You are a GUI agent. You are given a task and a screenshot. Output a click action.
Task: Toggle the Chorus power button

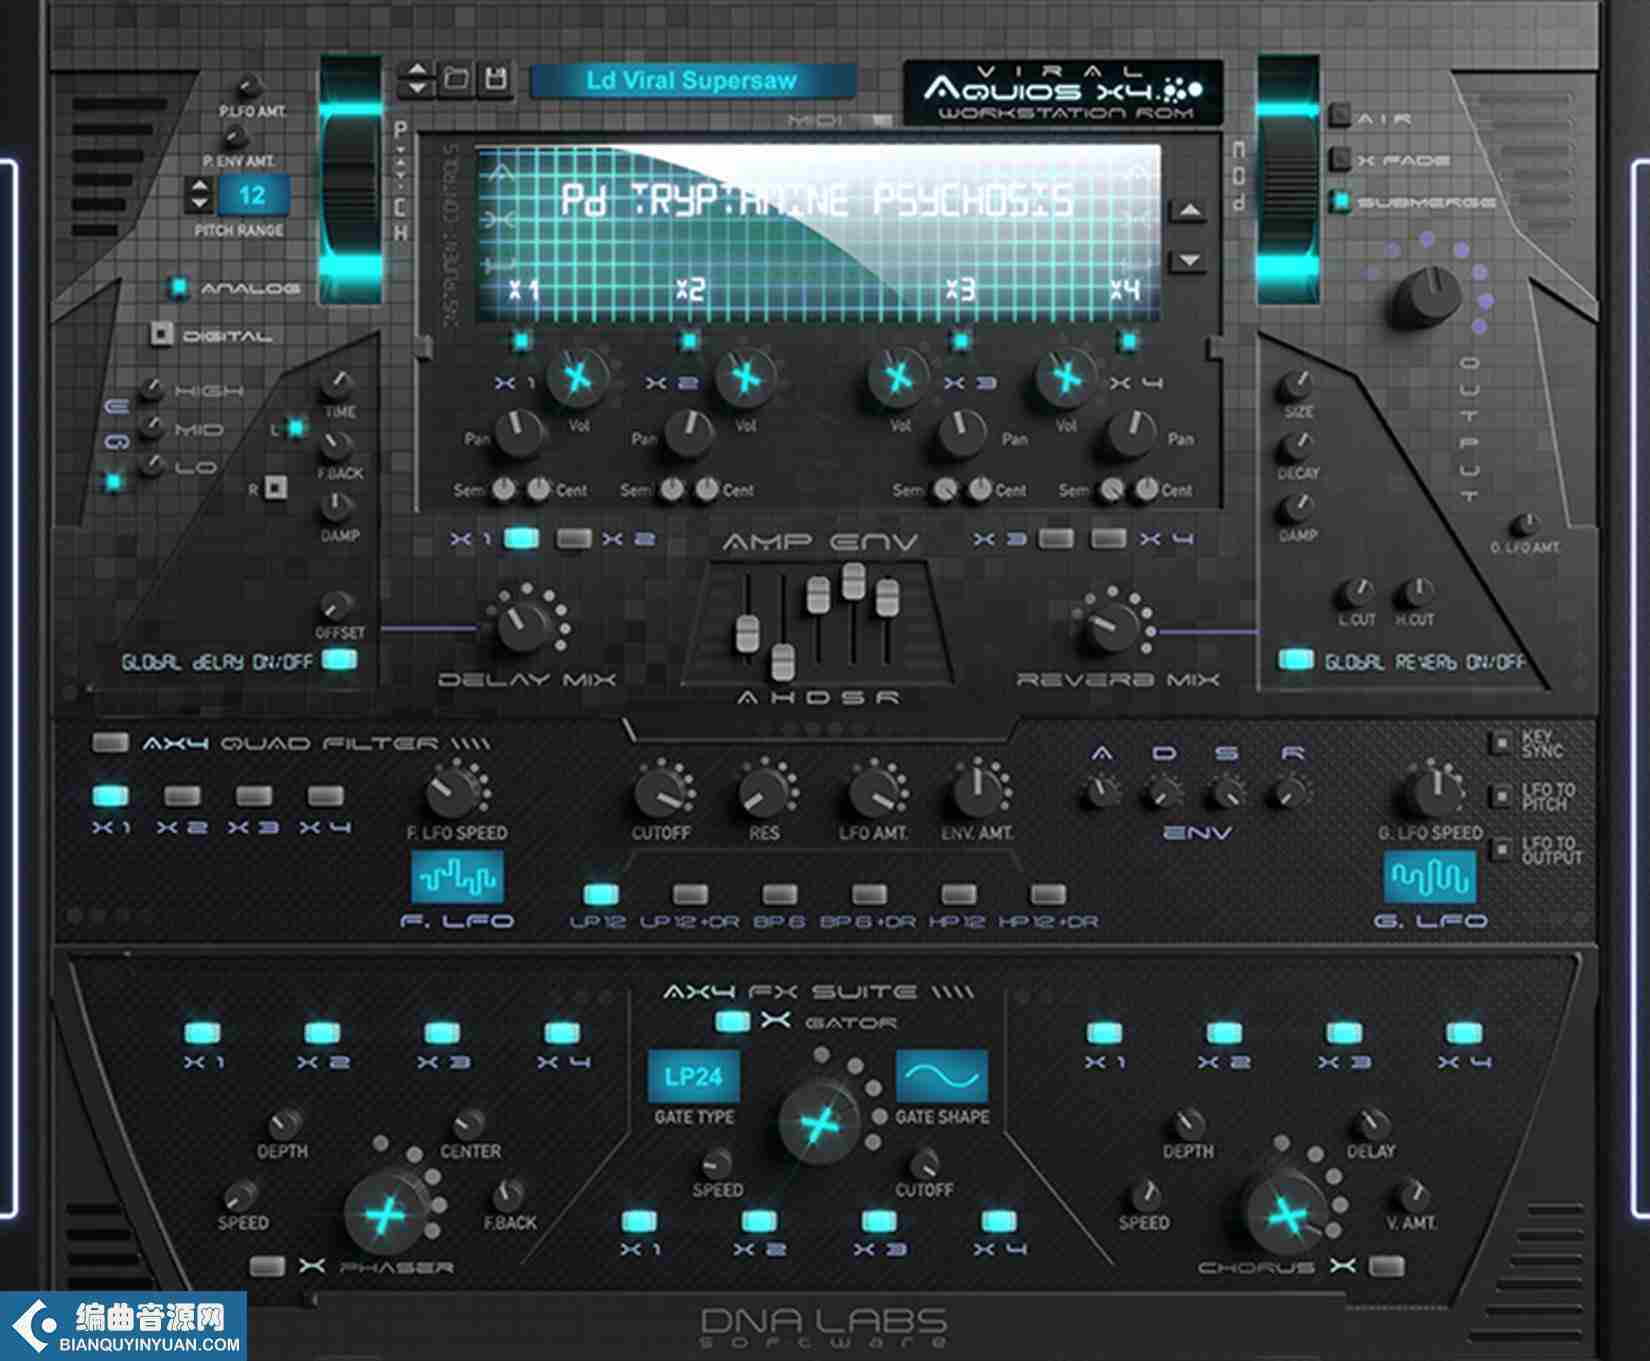[x=1386, y=1266]
